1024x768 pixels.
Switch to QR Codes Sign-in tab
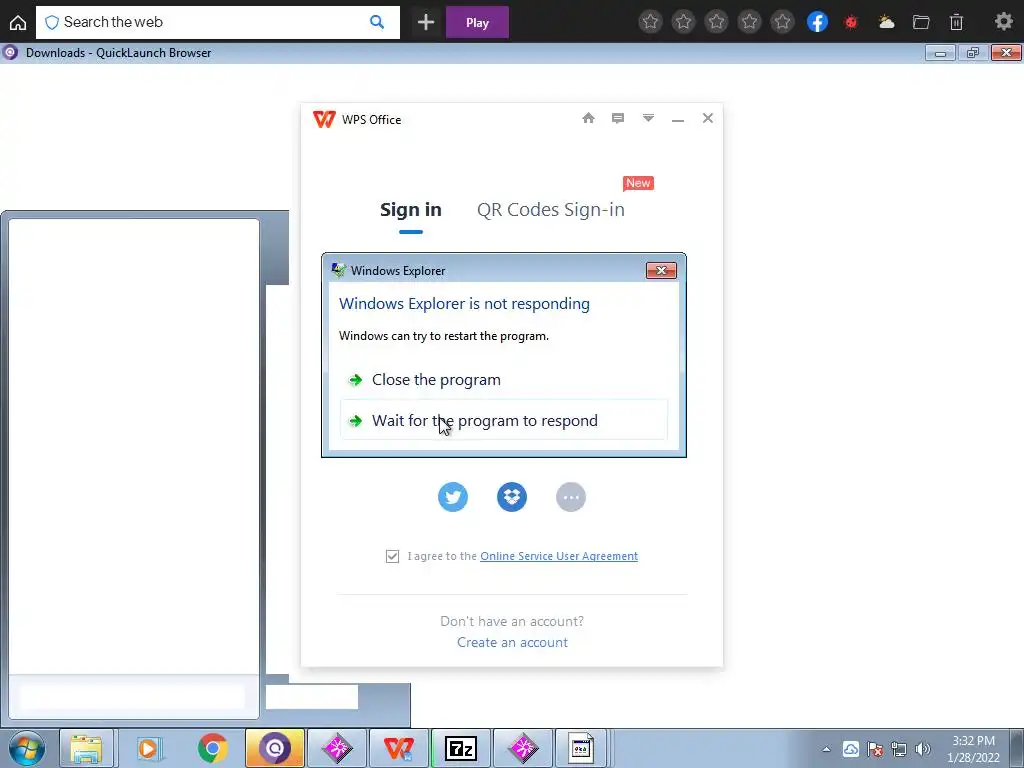pos(551,210)
